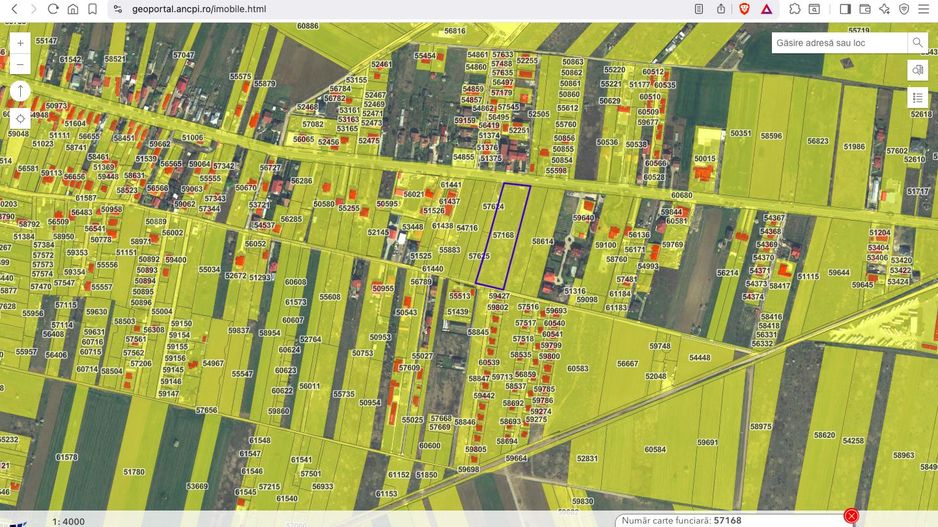Select parcel labeled 61578
938x527 pixels.
point(66,457)
